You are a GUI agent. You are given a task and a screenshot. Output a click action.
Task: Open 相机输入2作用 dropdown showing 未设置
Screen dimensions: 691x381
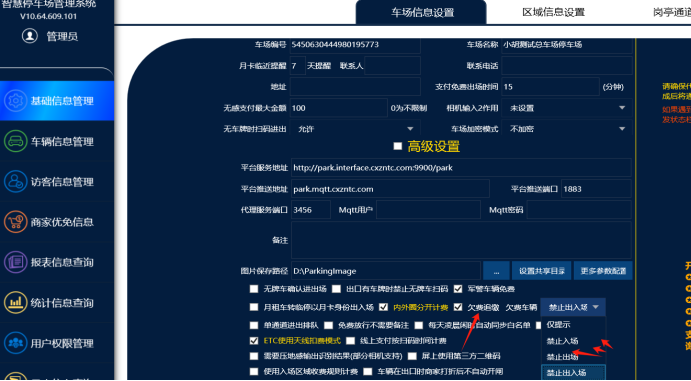click(567, 108)
